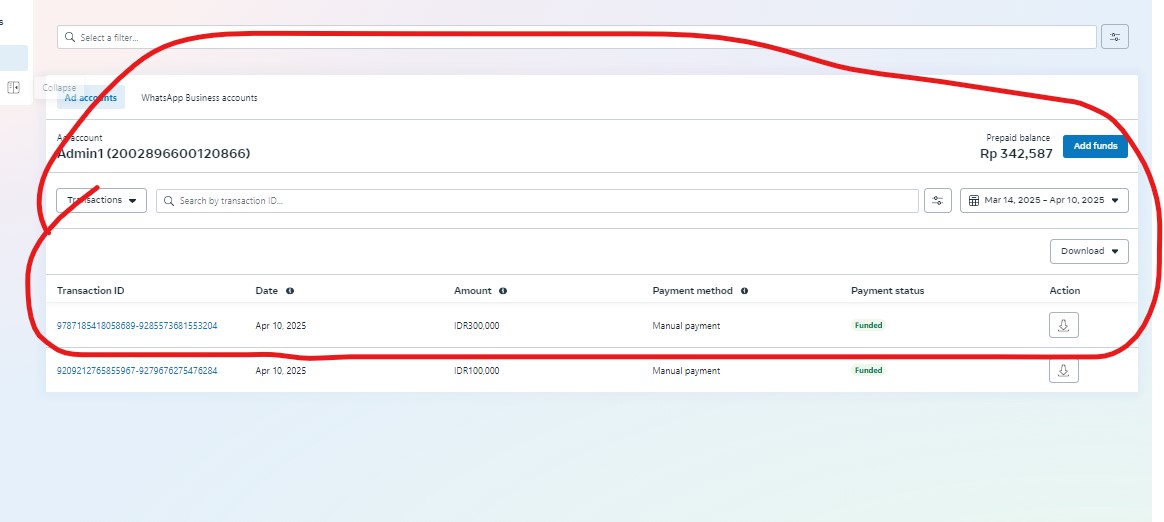The height and width of the screenshot is (522, 1164).
Task: Open transaction ID starting with 9787185418058689
Action: tap(137, 326)
